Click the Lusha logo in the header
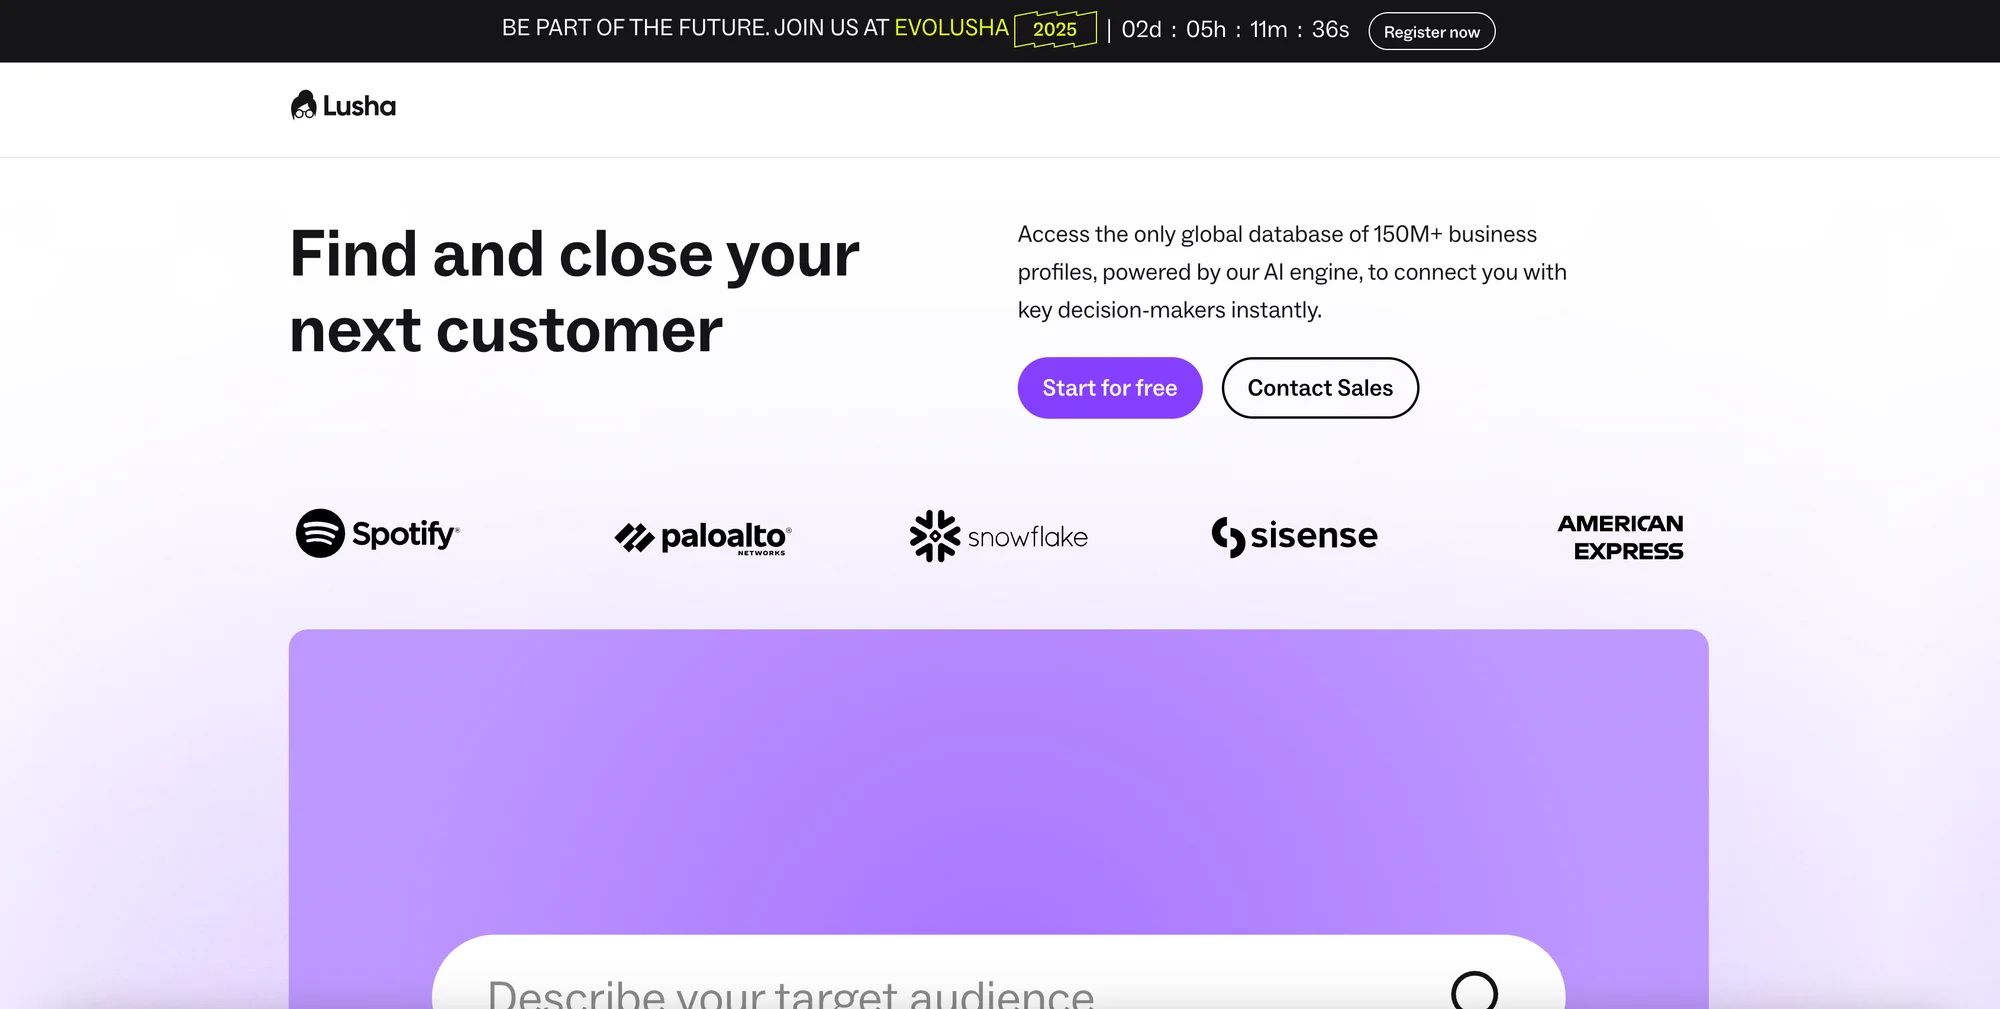 [343, 105]
